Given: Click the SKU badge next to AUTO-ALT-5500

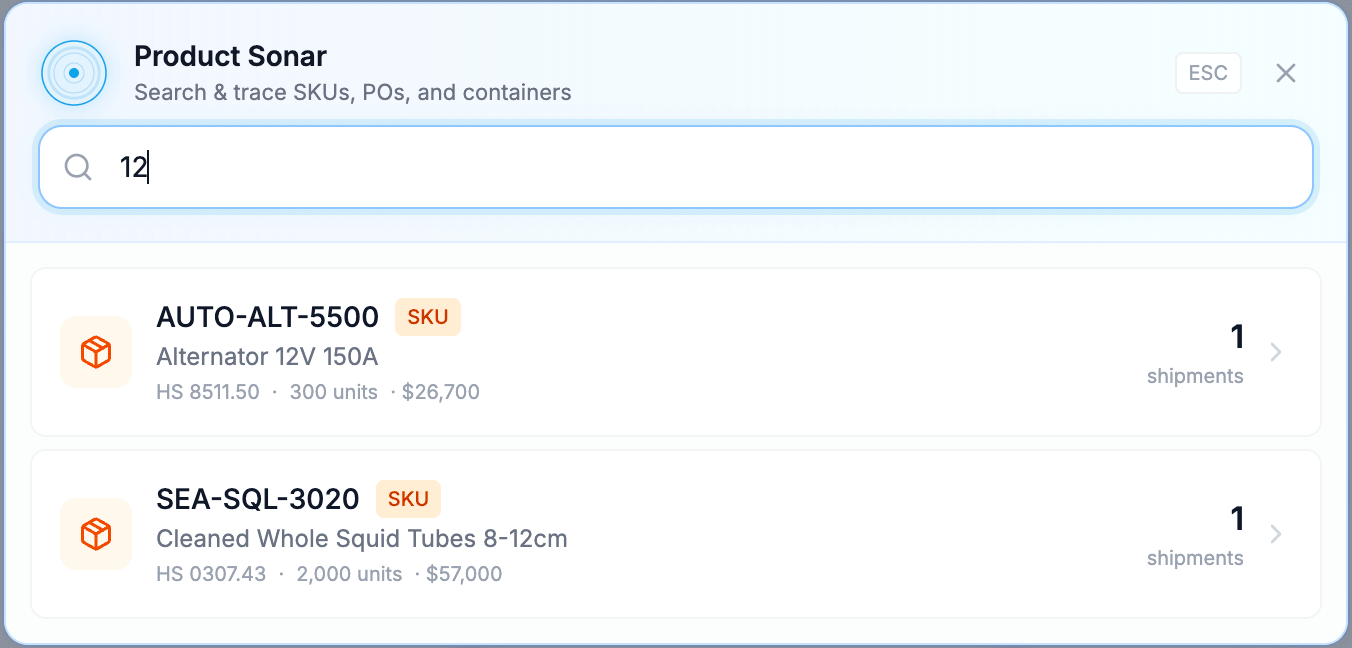Looking at the screenshot, I should click(x=428, y=317).
